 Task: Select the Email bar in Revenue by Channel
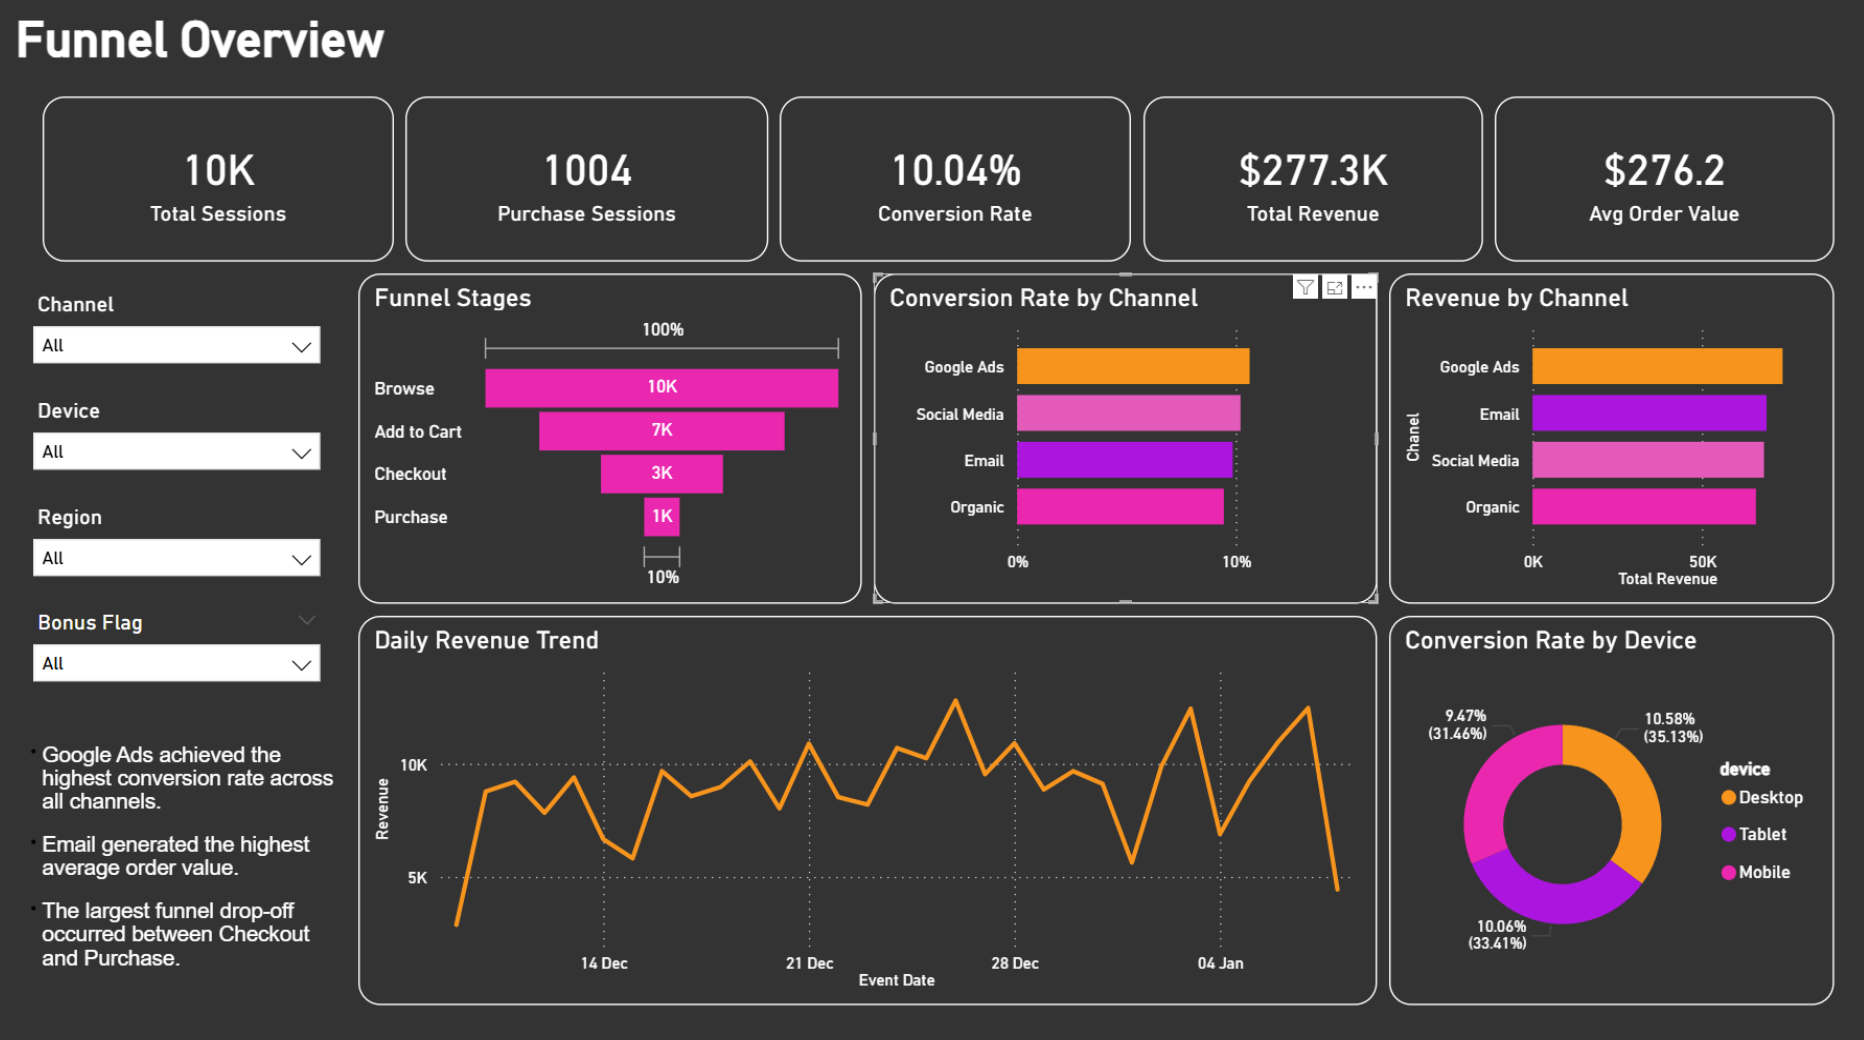tap(1648, 413)
